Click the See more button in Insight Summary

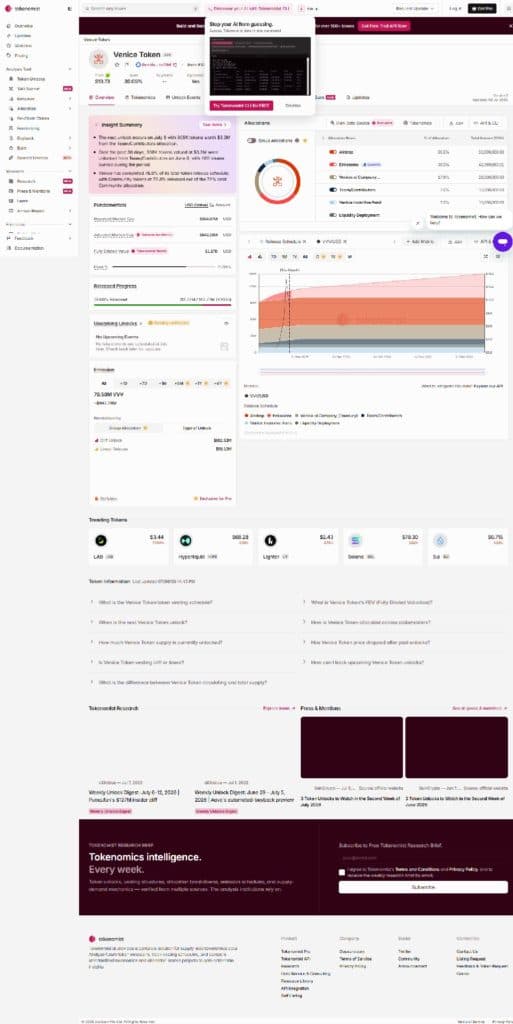215,124
